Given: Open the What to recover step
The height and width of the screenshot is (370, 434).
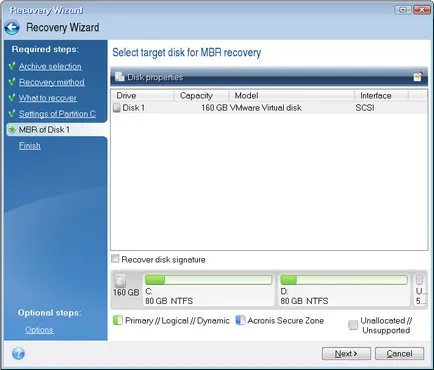Looking at the screenshot, I should [x=48, y=98].
